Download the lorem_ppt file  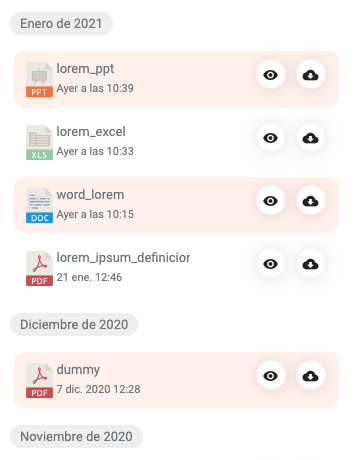pyautogui.click(x=311, y=75)
